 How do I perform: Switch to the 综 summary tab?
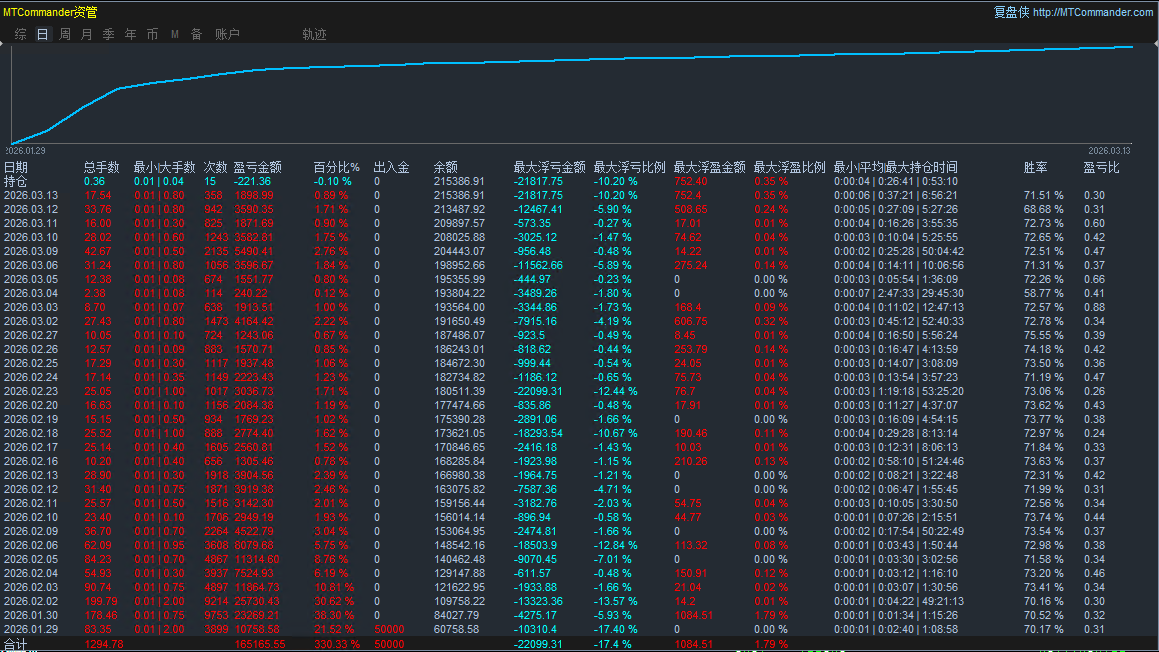21,34
